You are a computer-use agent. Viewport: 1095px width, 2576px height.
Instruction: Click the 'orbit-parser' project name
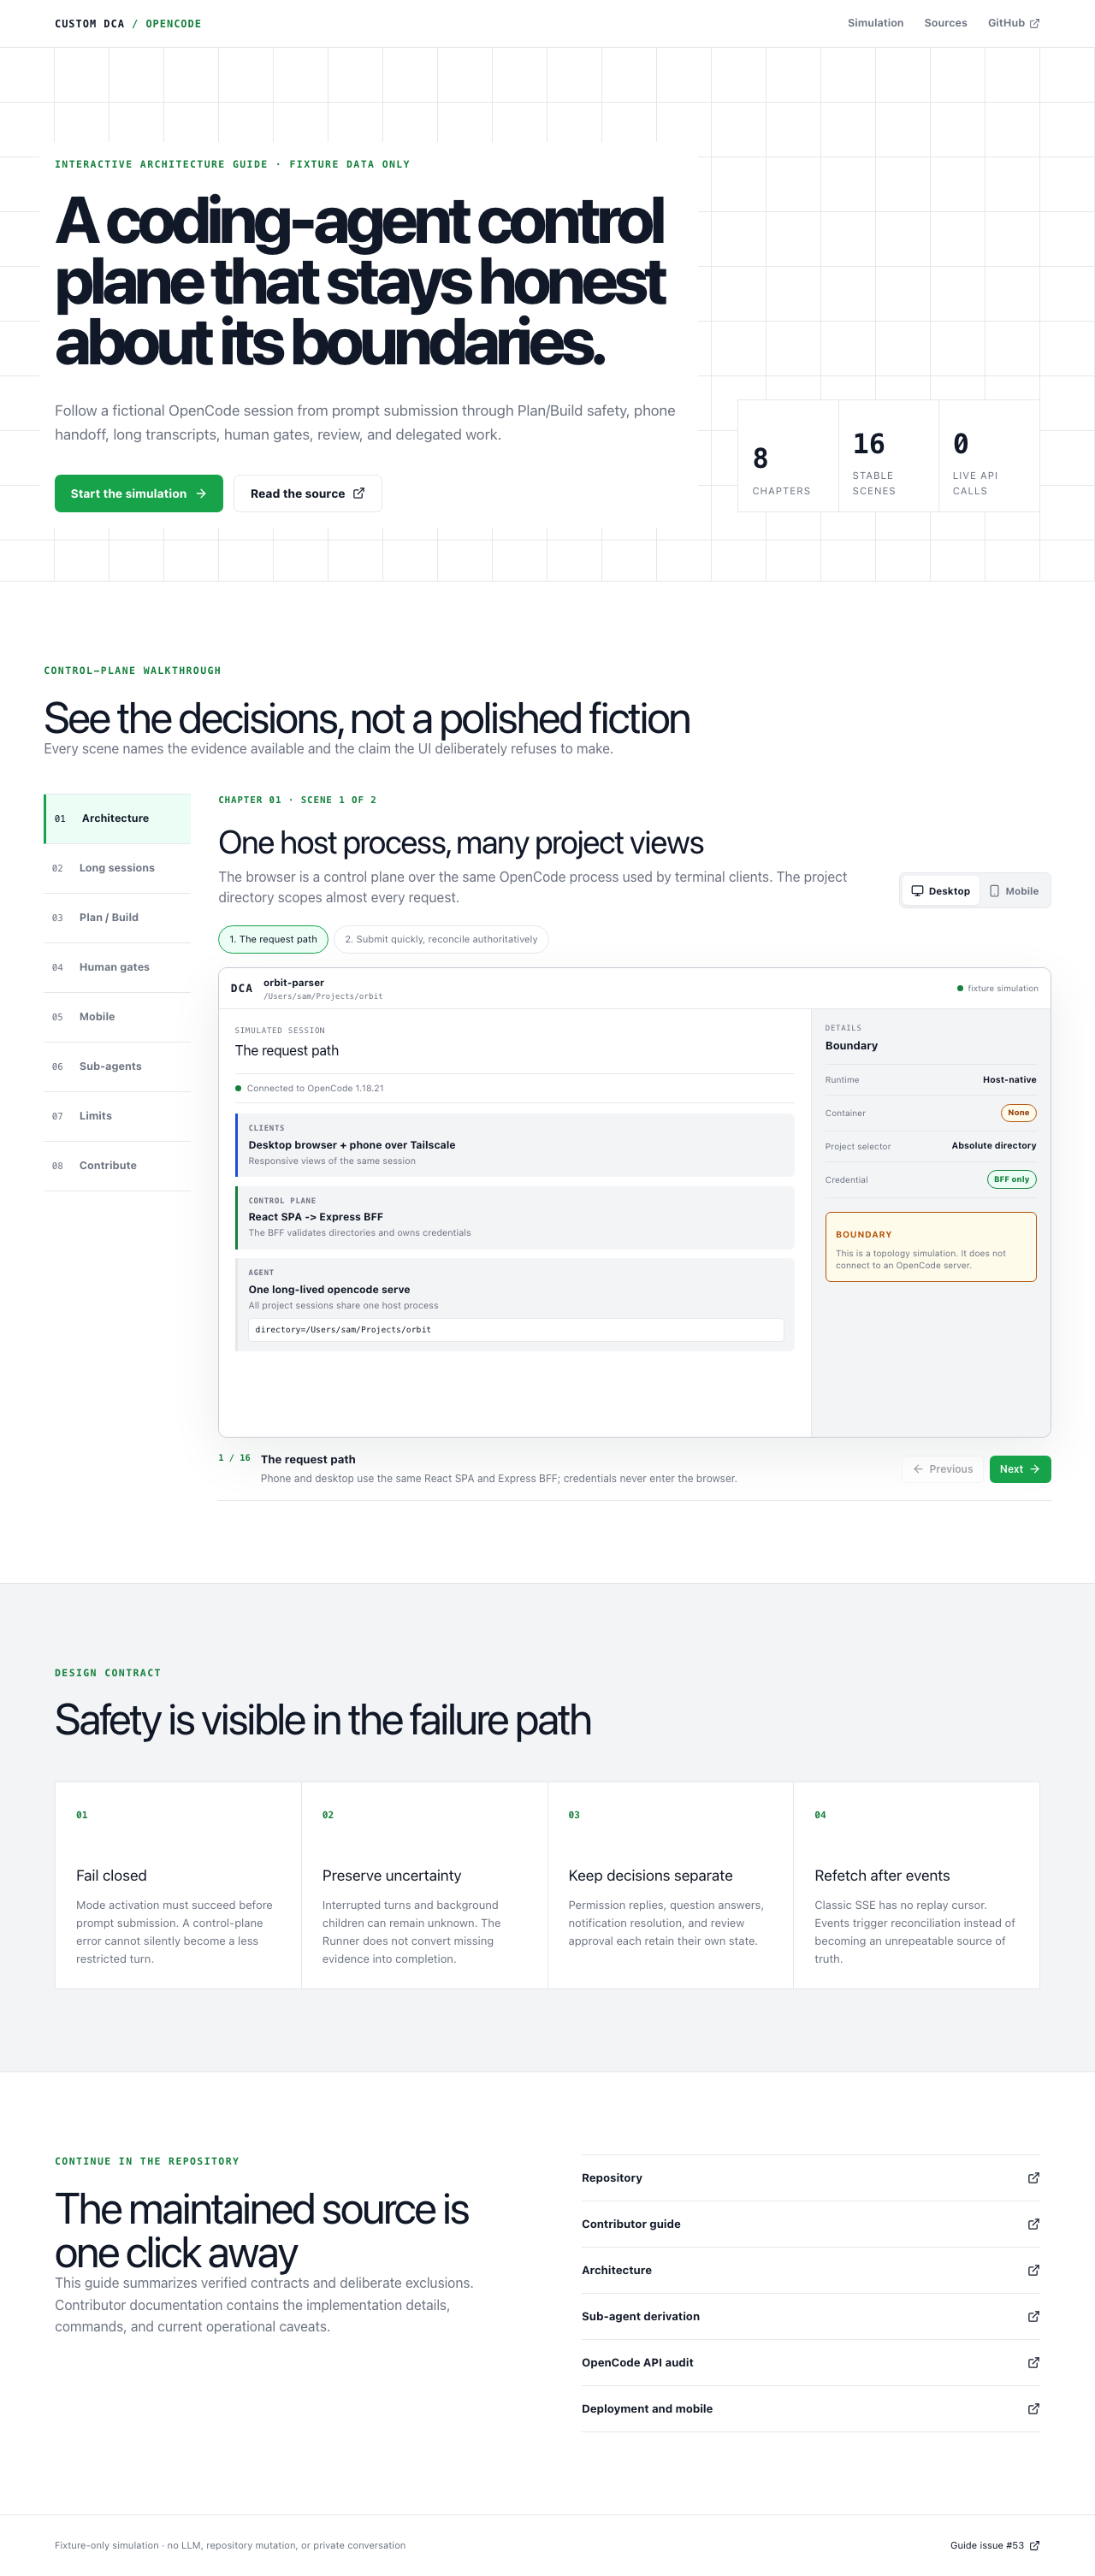(294, 983)
